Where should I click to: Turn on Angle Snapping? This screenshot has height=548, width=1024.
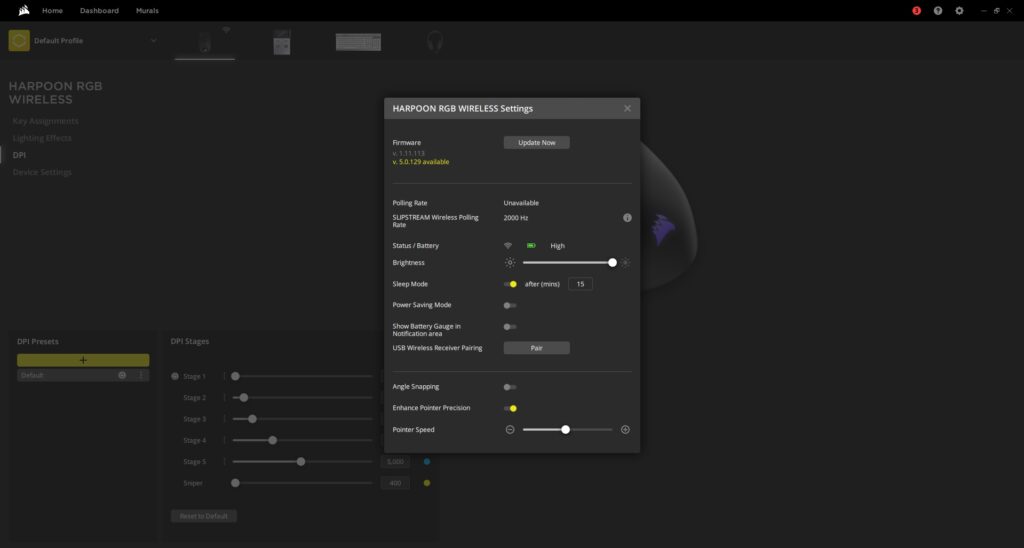click(510, 387)
